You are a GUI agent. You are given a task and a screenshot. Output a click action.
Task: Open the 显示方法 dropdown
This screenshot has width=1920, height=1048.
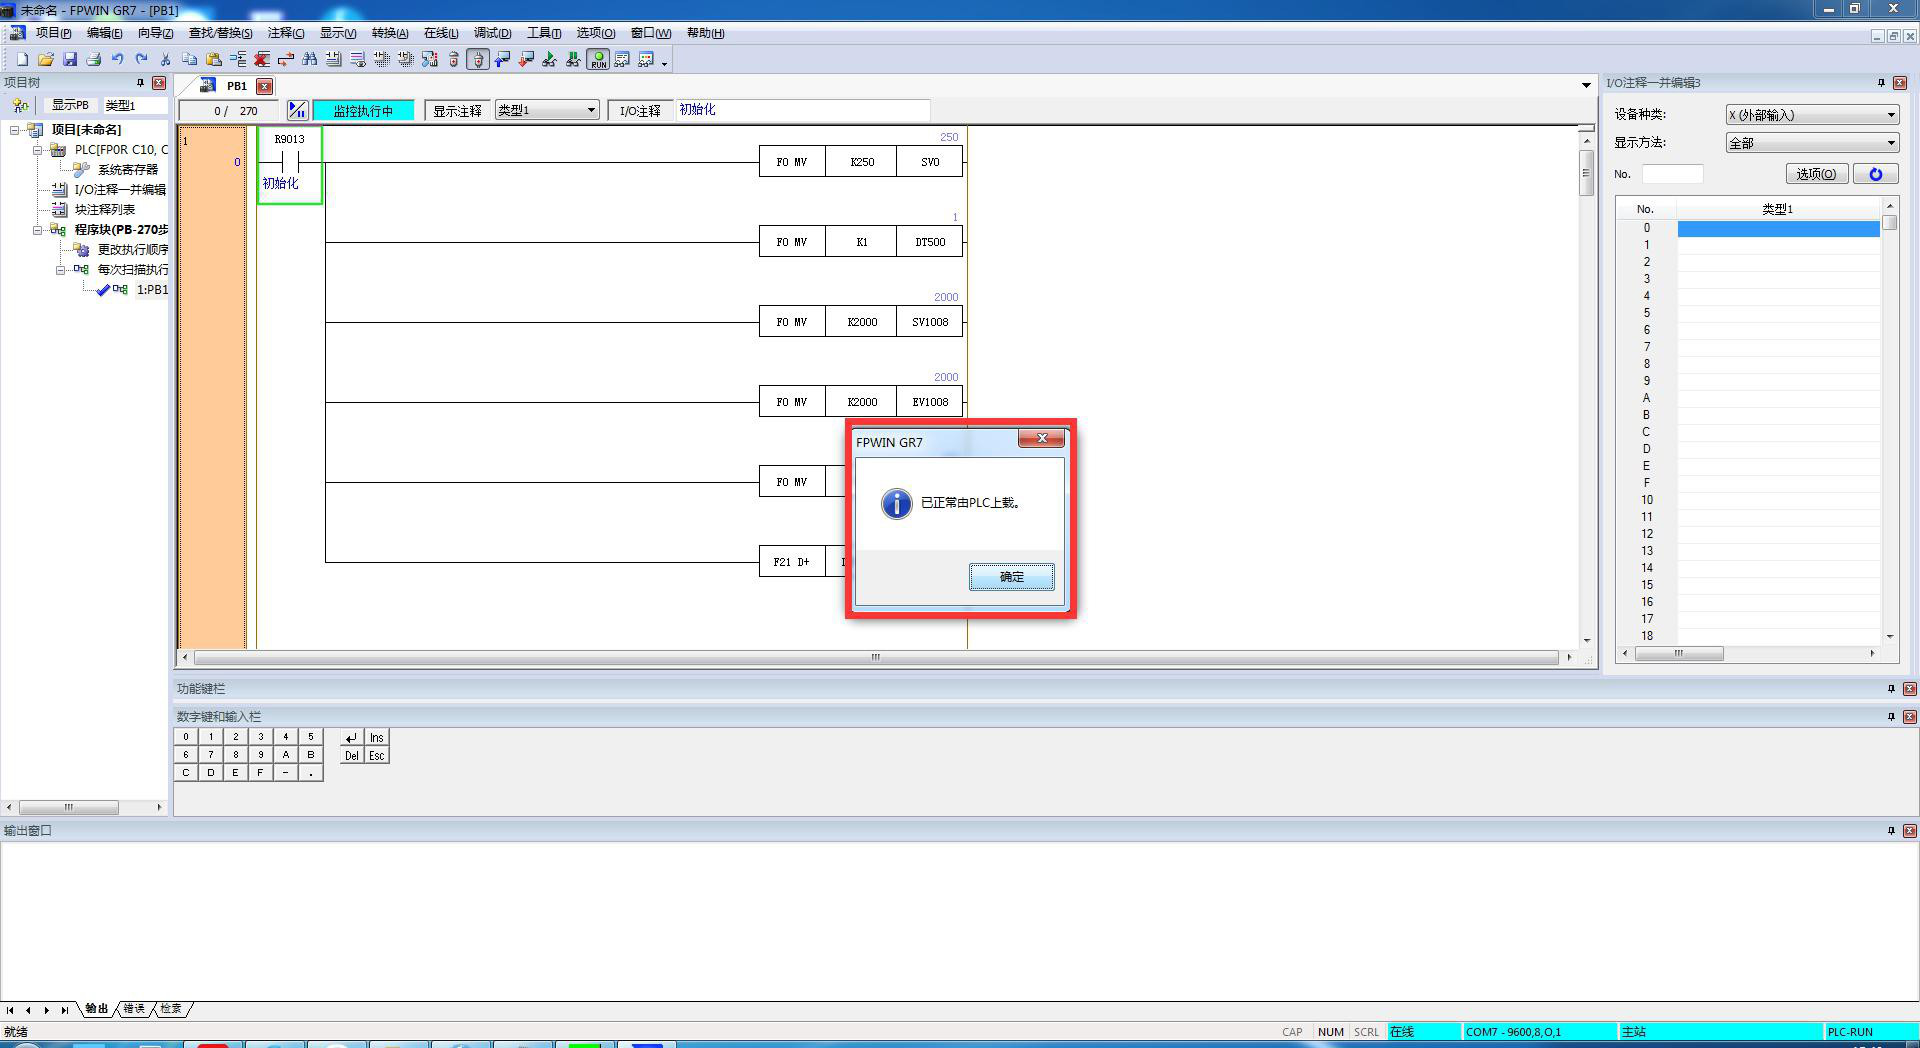(x=1811, y=143)
